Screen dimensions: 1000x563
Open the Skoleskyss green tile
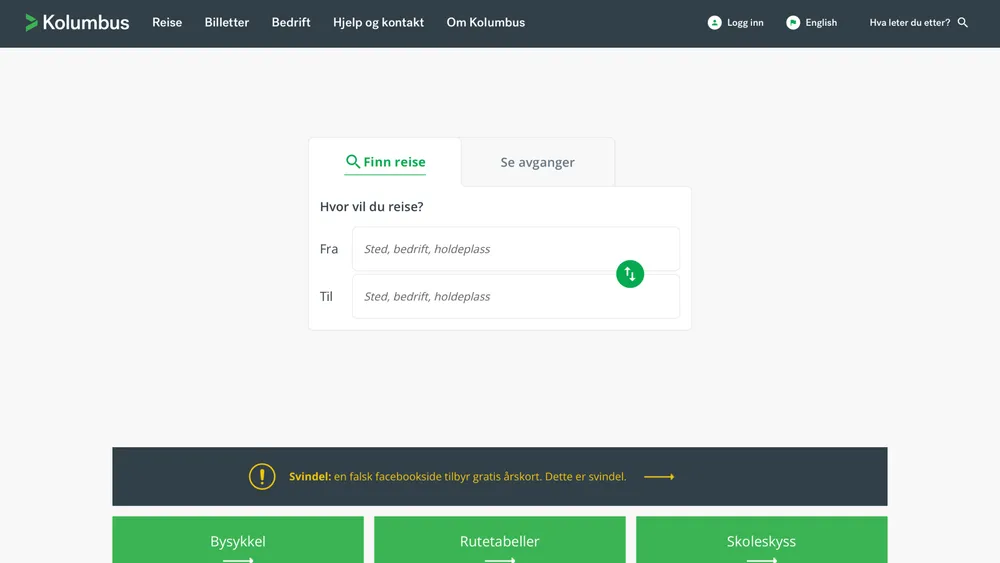pos(761,541)
